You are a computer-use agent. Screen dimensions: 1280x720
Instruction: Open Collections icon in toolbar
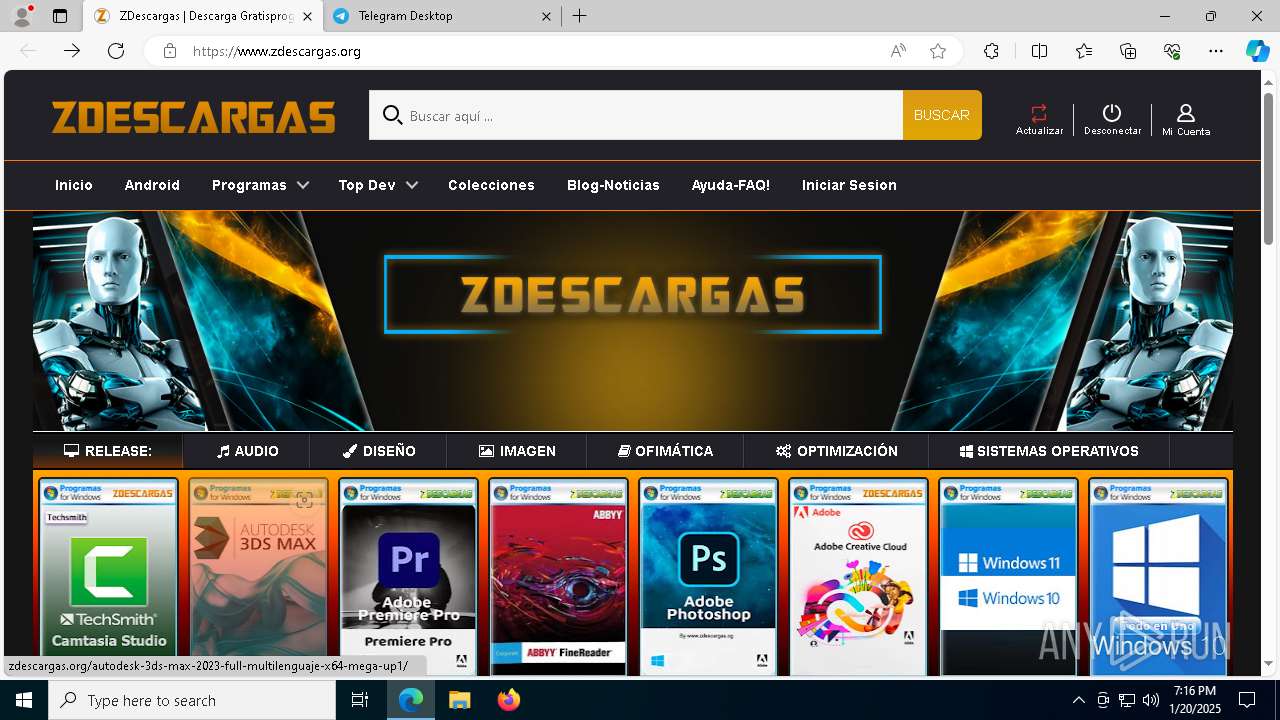pos(1128,51)
